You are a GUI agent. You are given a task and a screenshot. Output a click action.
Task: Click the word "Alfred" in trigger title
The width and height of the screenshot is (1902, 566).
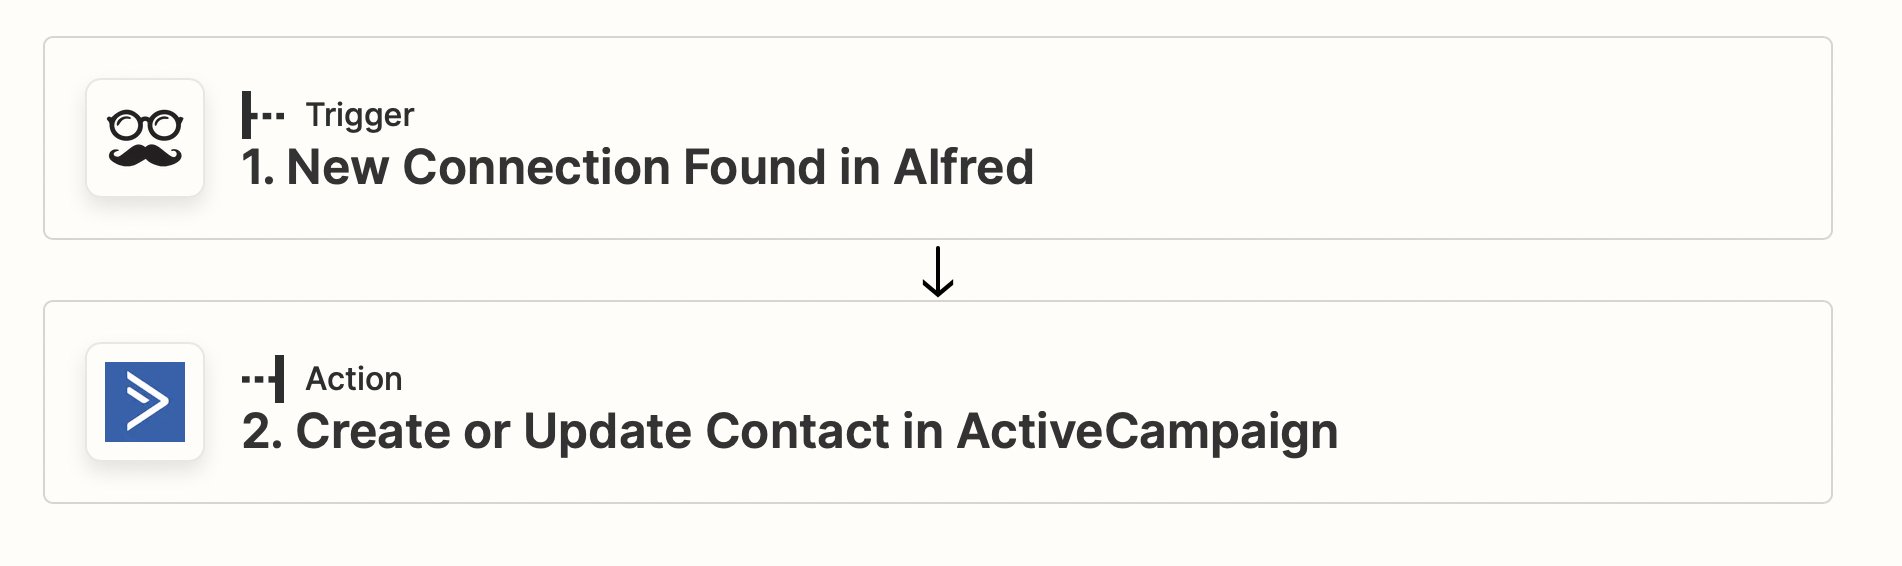click(x=964, y=167)
